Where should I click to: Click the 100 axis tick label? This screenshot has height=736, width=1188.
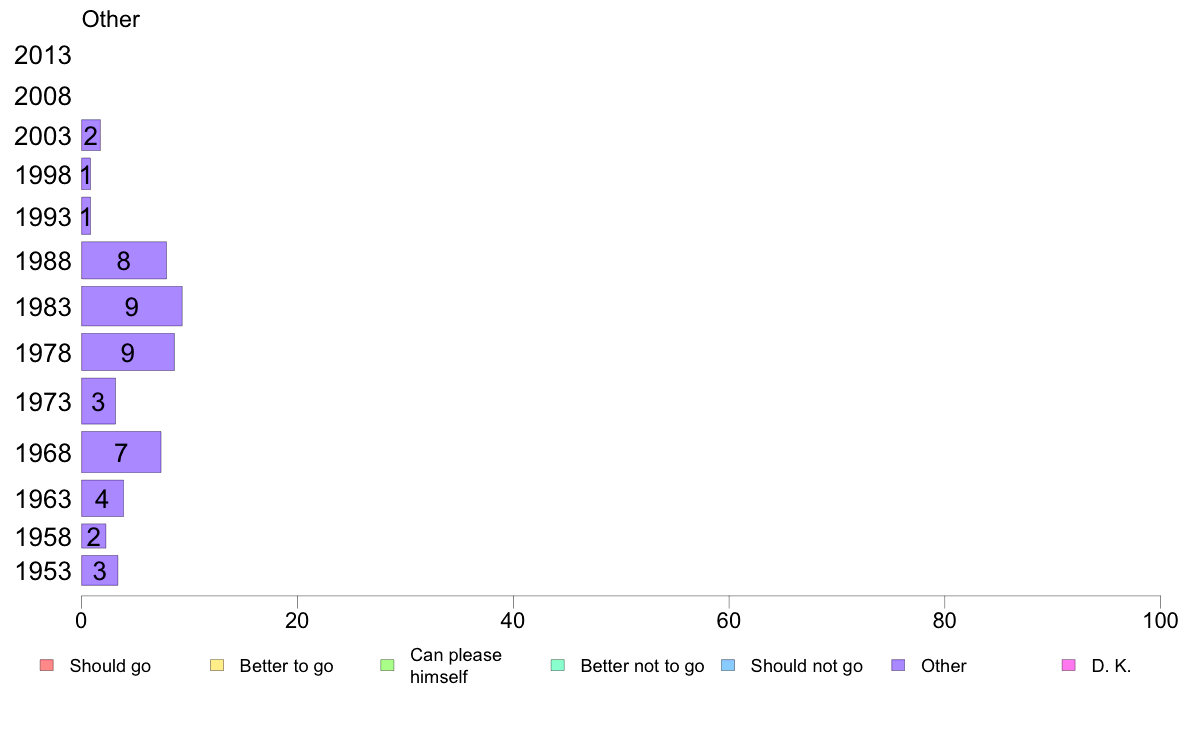click(x=1160, y=621)
